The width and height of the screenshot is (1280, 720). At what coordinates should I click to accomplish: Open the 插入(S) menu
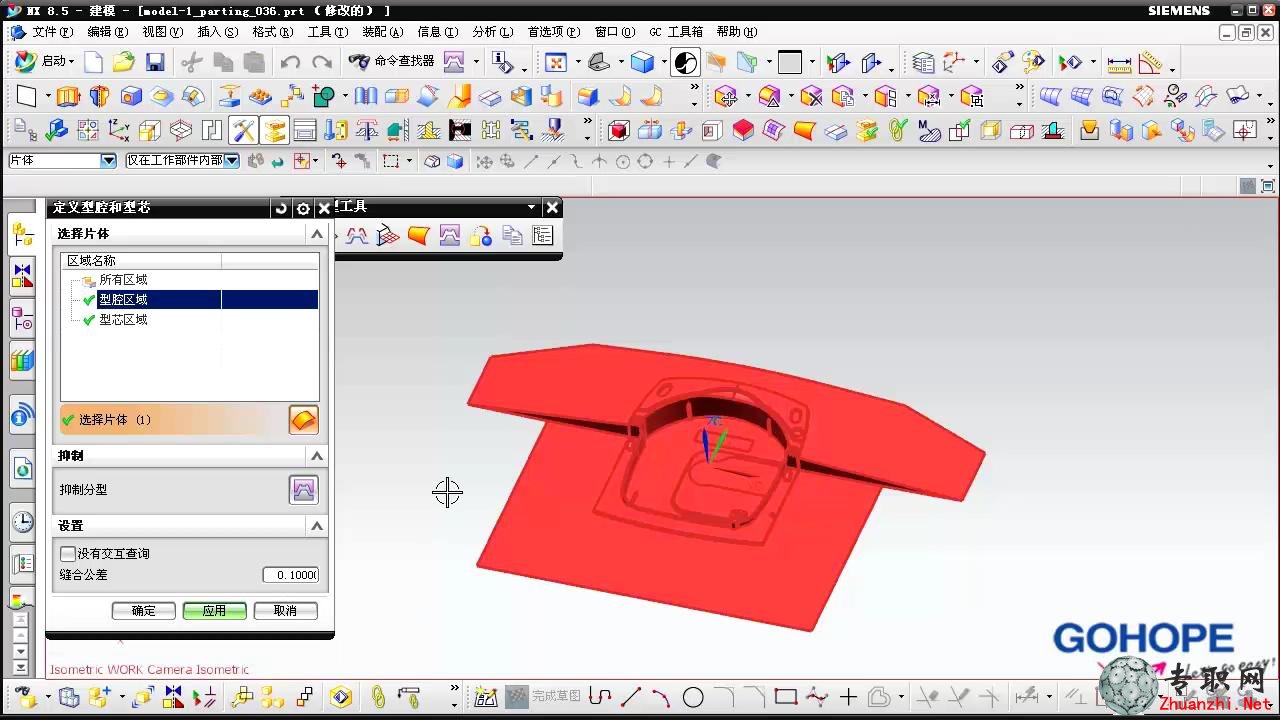pos(217,32)
